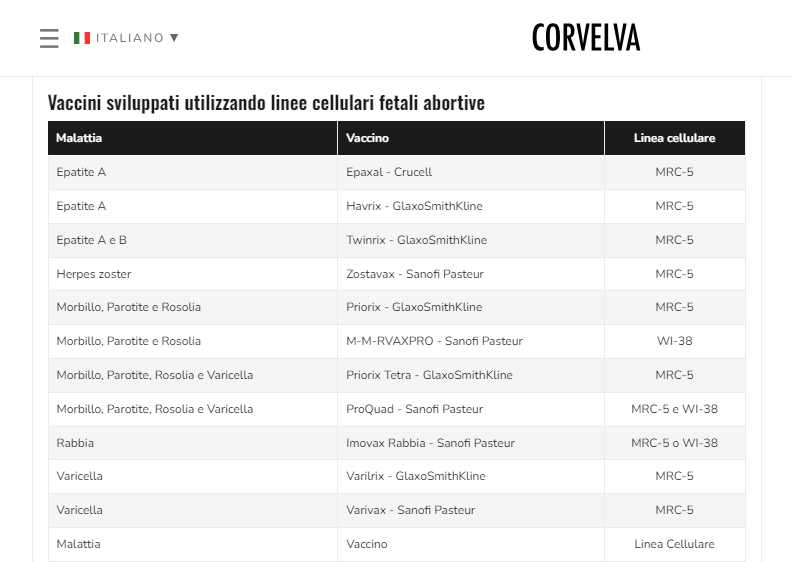Select the Imovax Rabbia - Sanofi Pasteur cell
The width and height of the screenshot is (792, 562).
471,443
